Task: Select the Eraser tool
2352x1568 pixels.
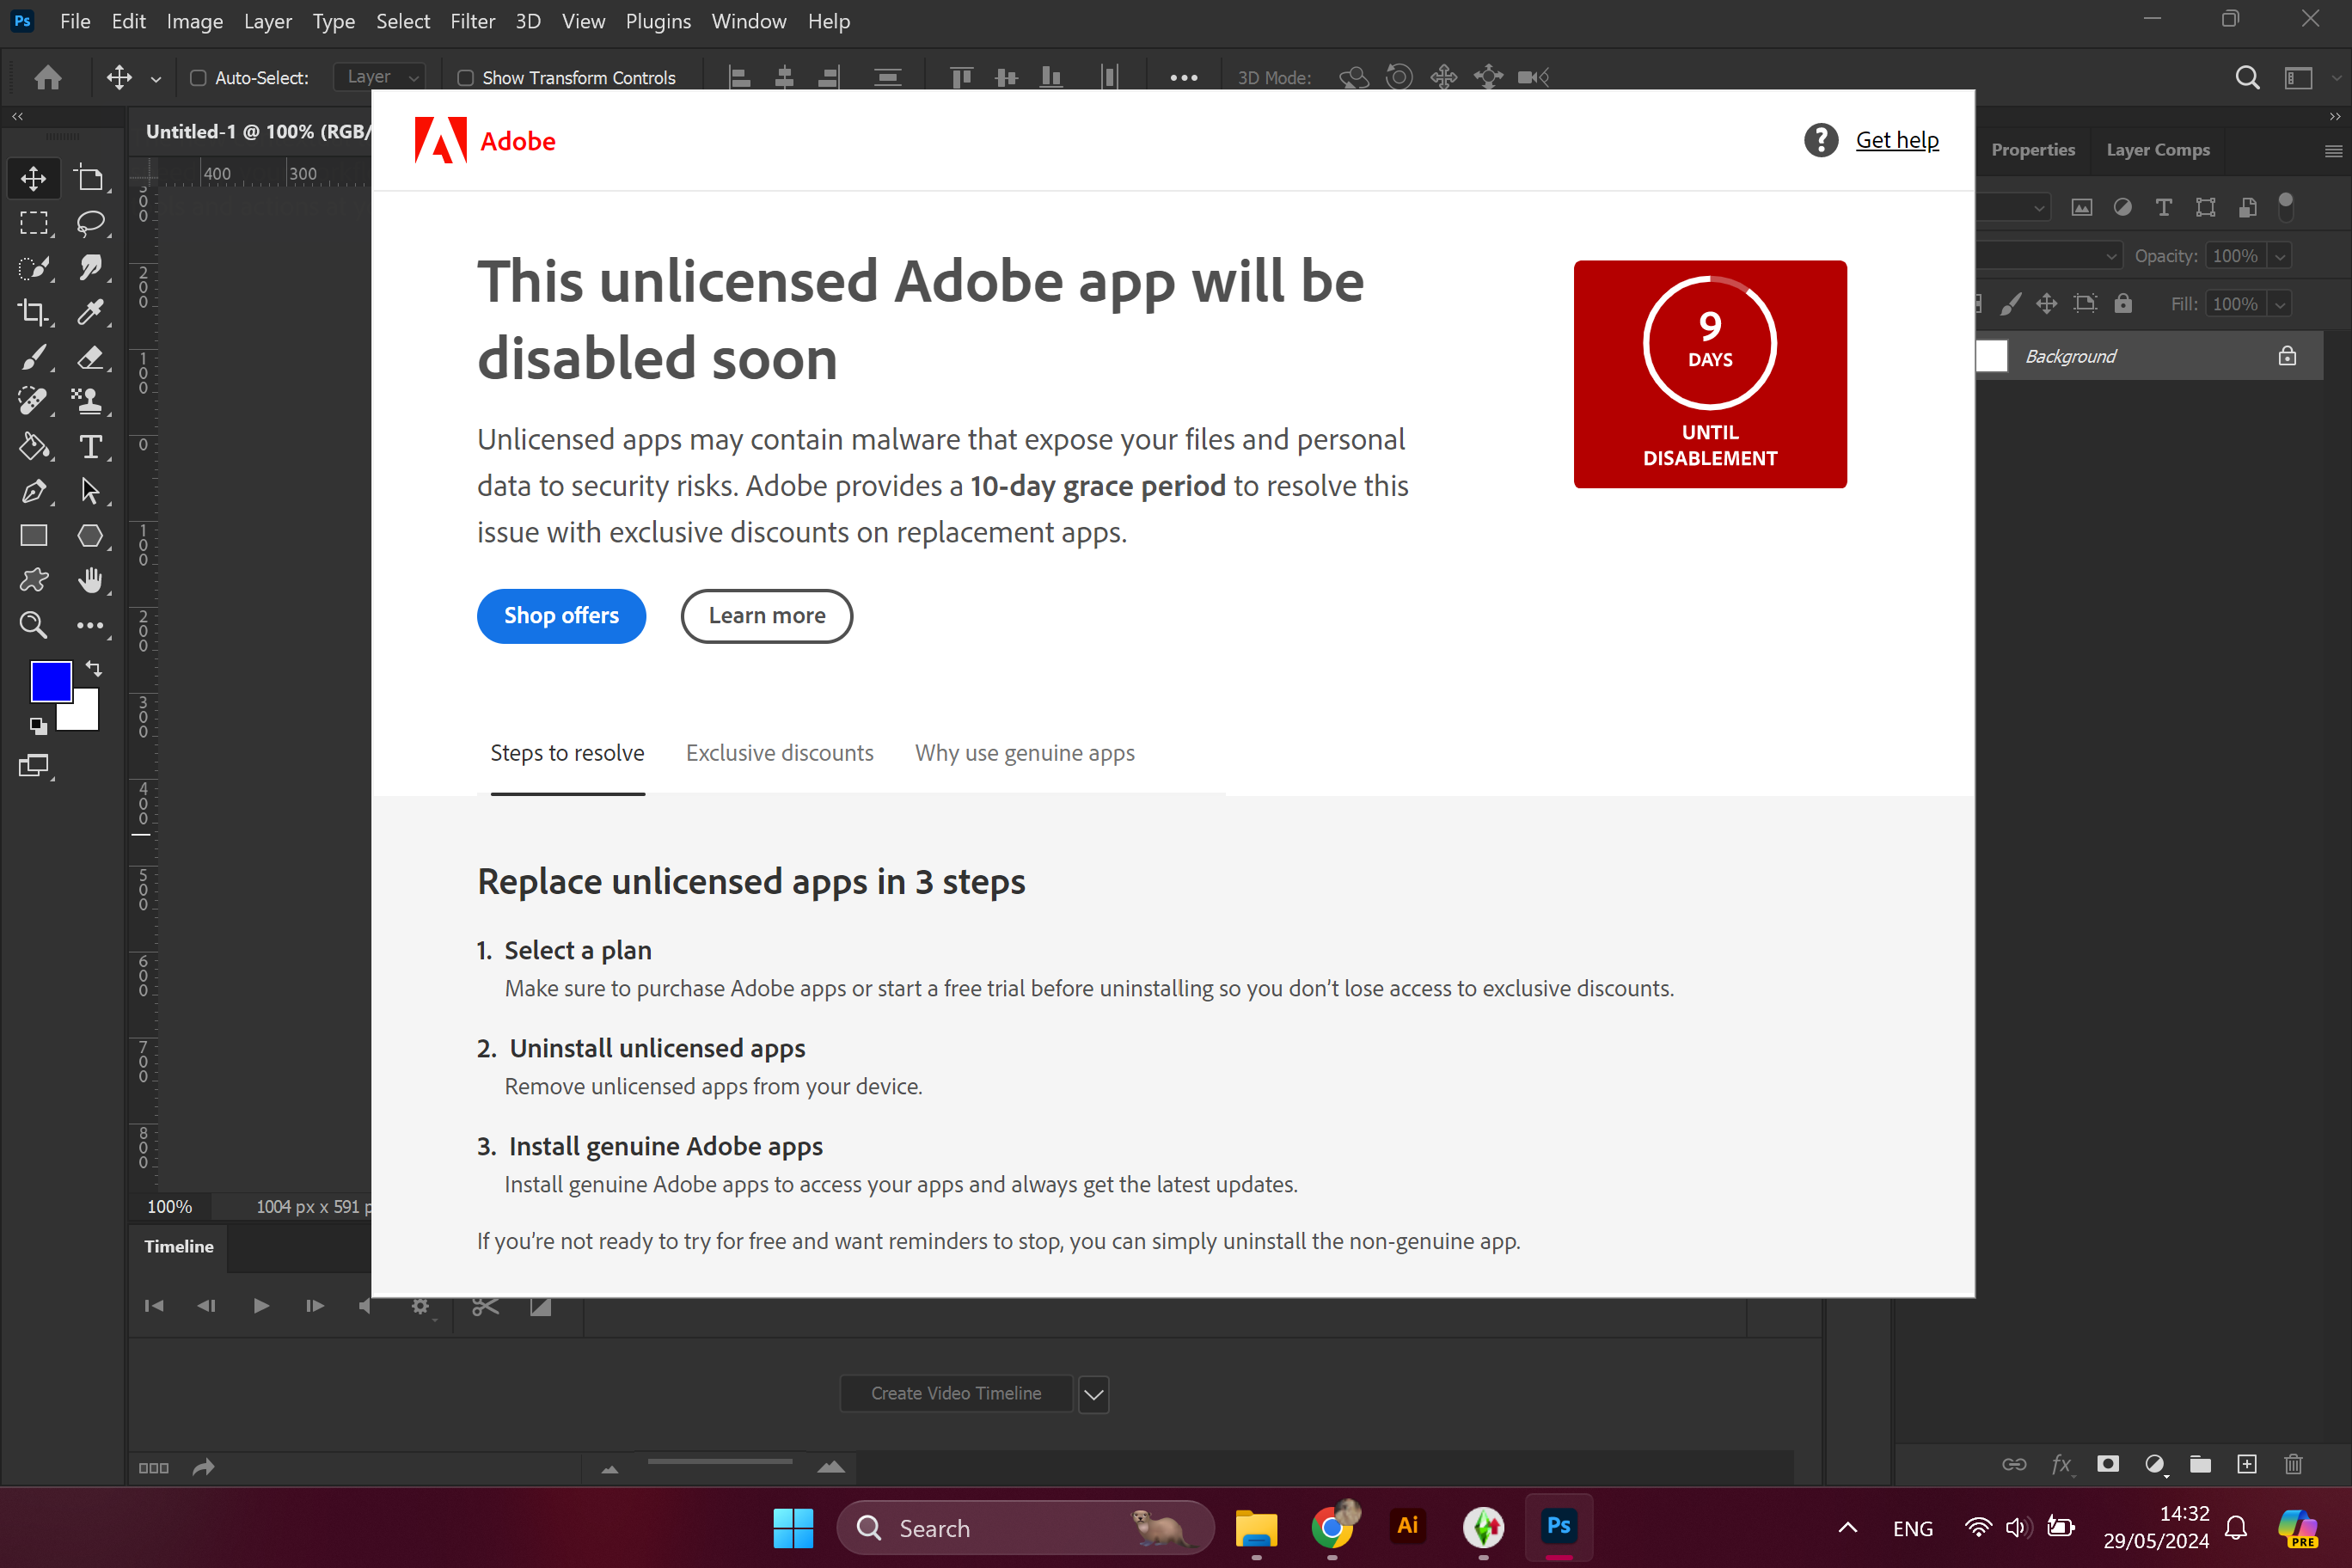Action: click(90, 357)
